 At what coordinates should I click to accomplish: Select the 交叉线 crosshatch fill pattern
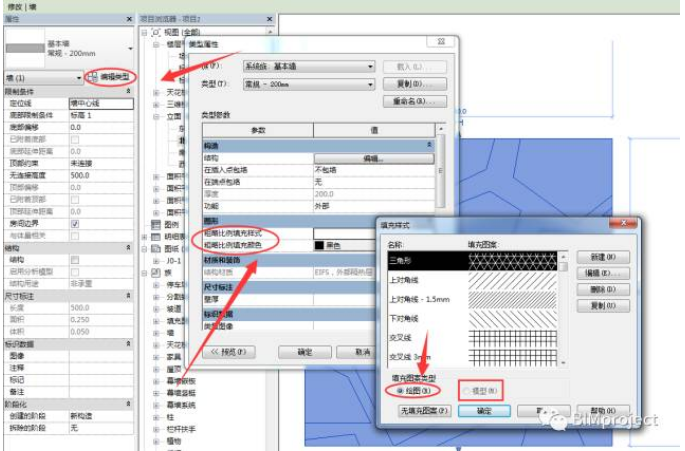click(472, 338)
